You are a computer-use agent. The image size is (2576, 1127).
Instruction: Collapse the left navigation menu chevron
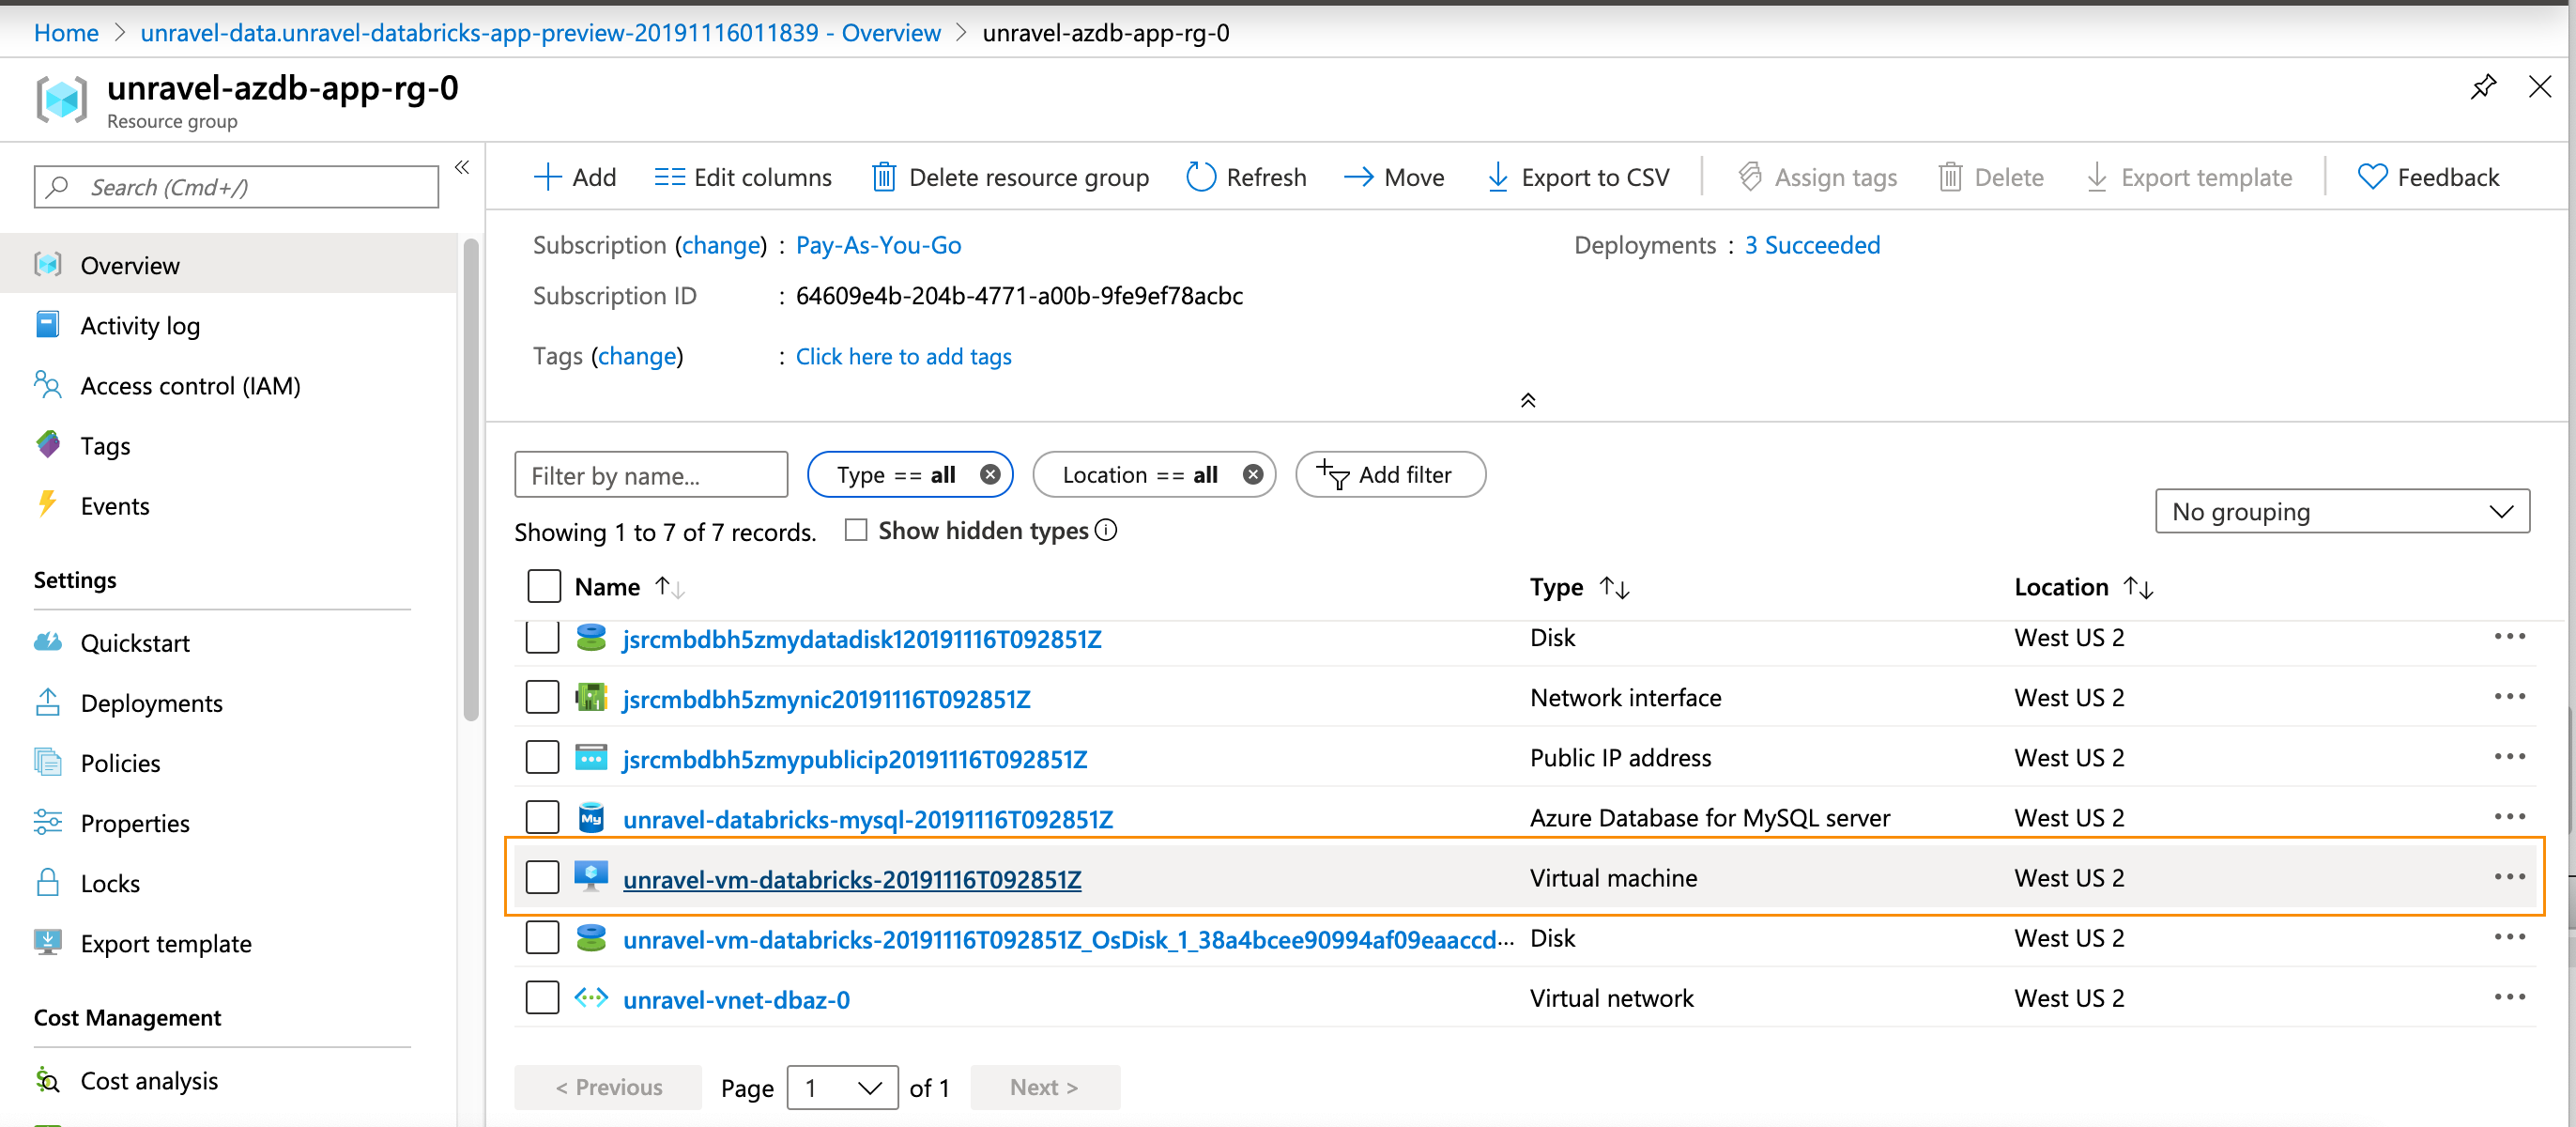tap(462, 167)
